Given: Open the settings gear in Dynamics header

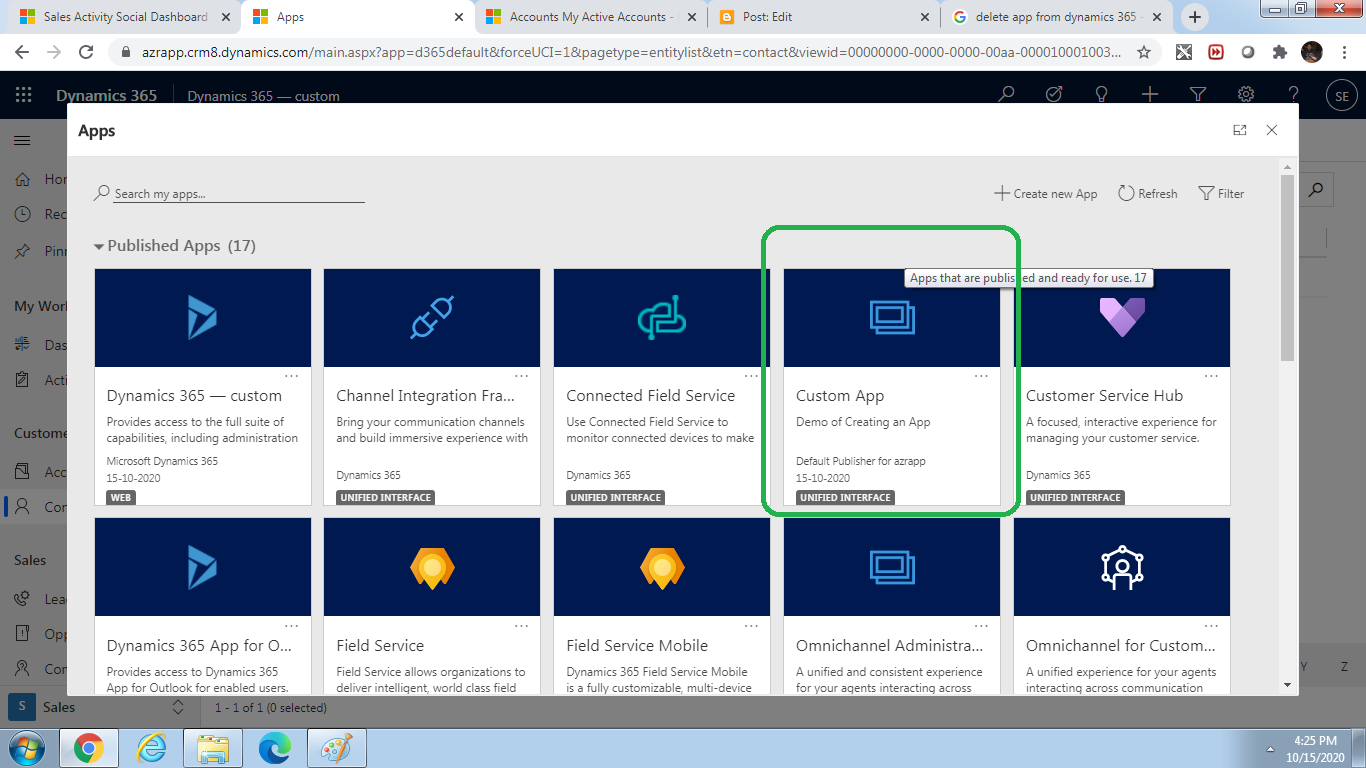Looking at the screenshot, I should pos(1246,95).
